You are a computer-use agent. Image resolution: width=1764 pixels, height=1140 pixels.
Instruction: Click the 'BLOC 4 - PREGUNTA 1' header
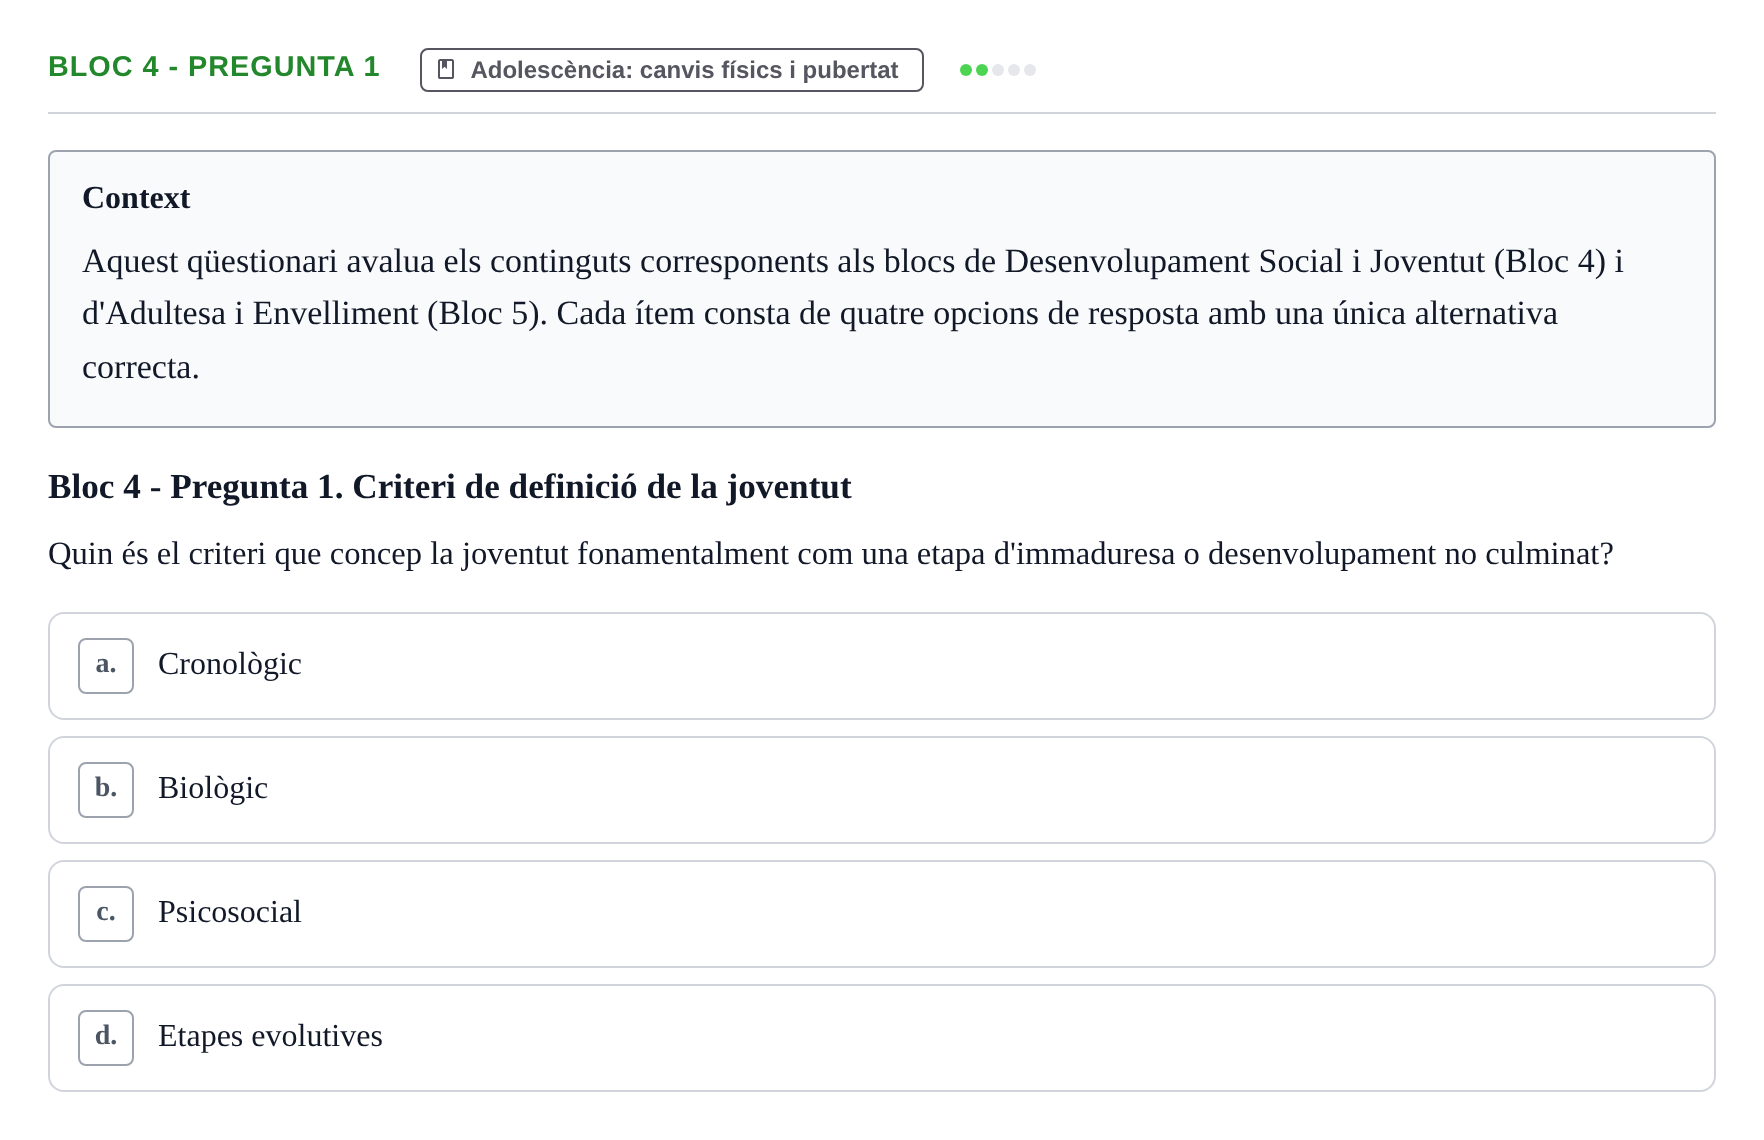(x=214, y=67)
